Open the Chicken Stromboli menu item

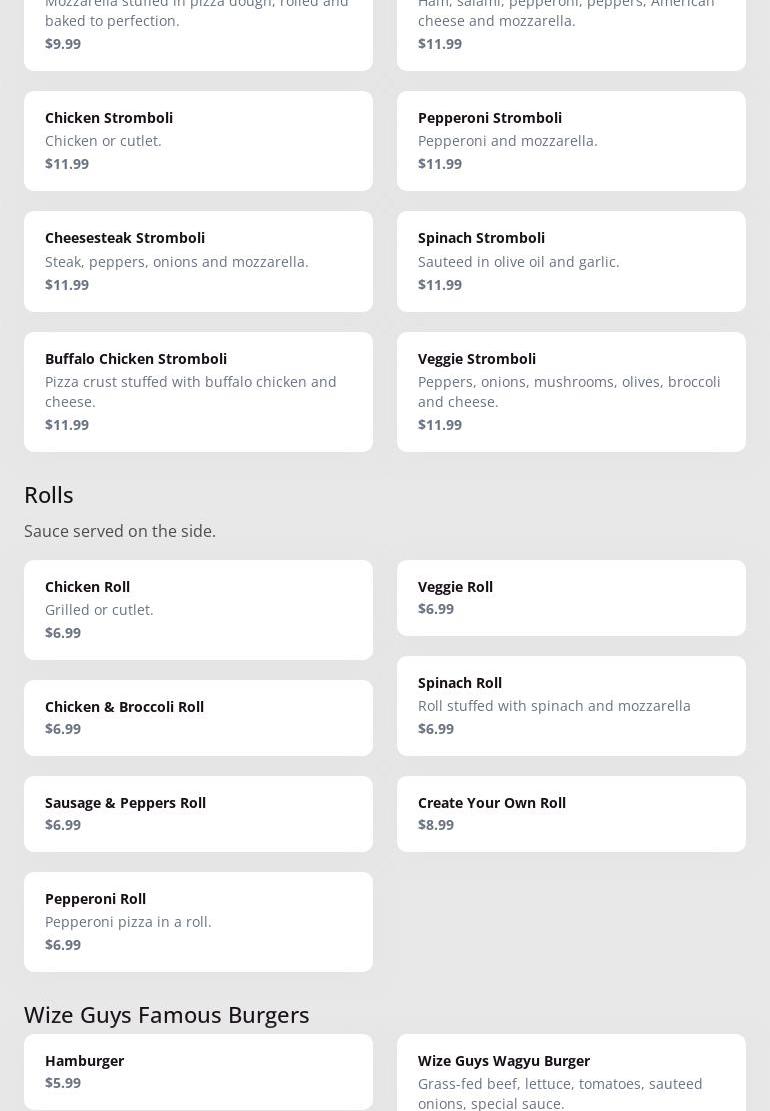(198, 141)
